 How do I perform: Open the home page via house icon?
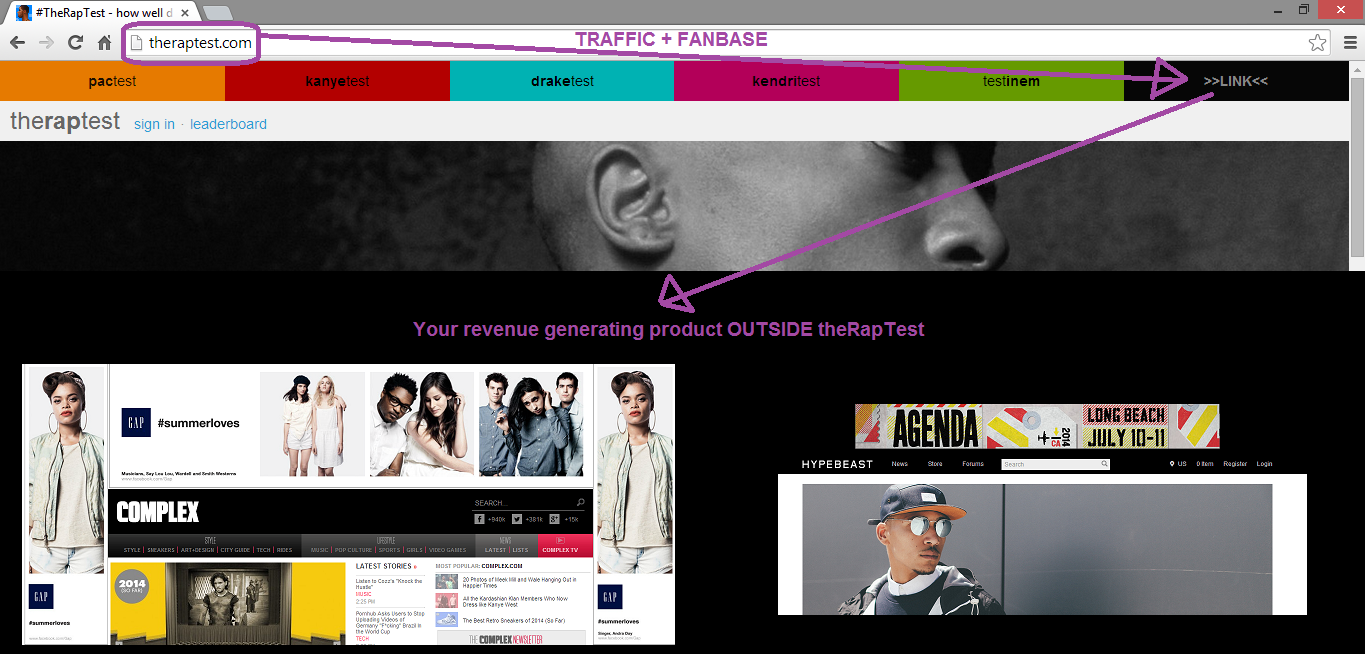click(104, 43)
